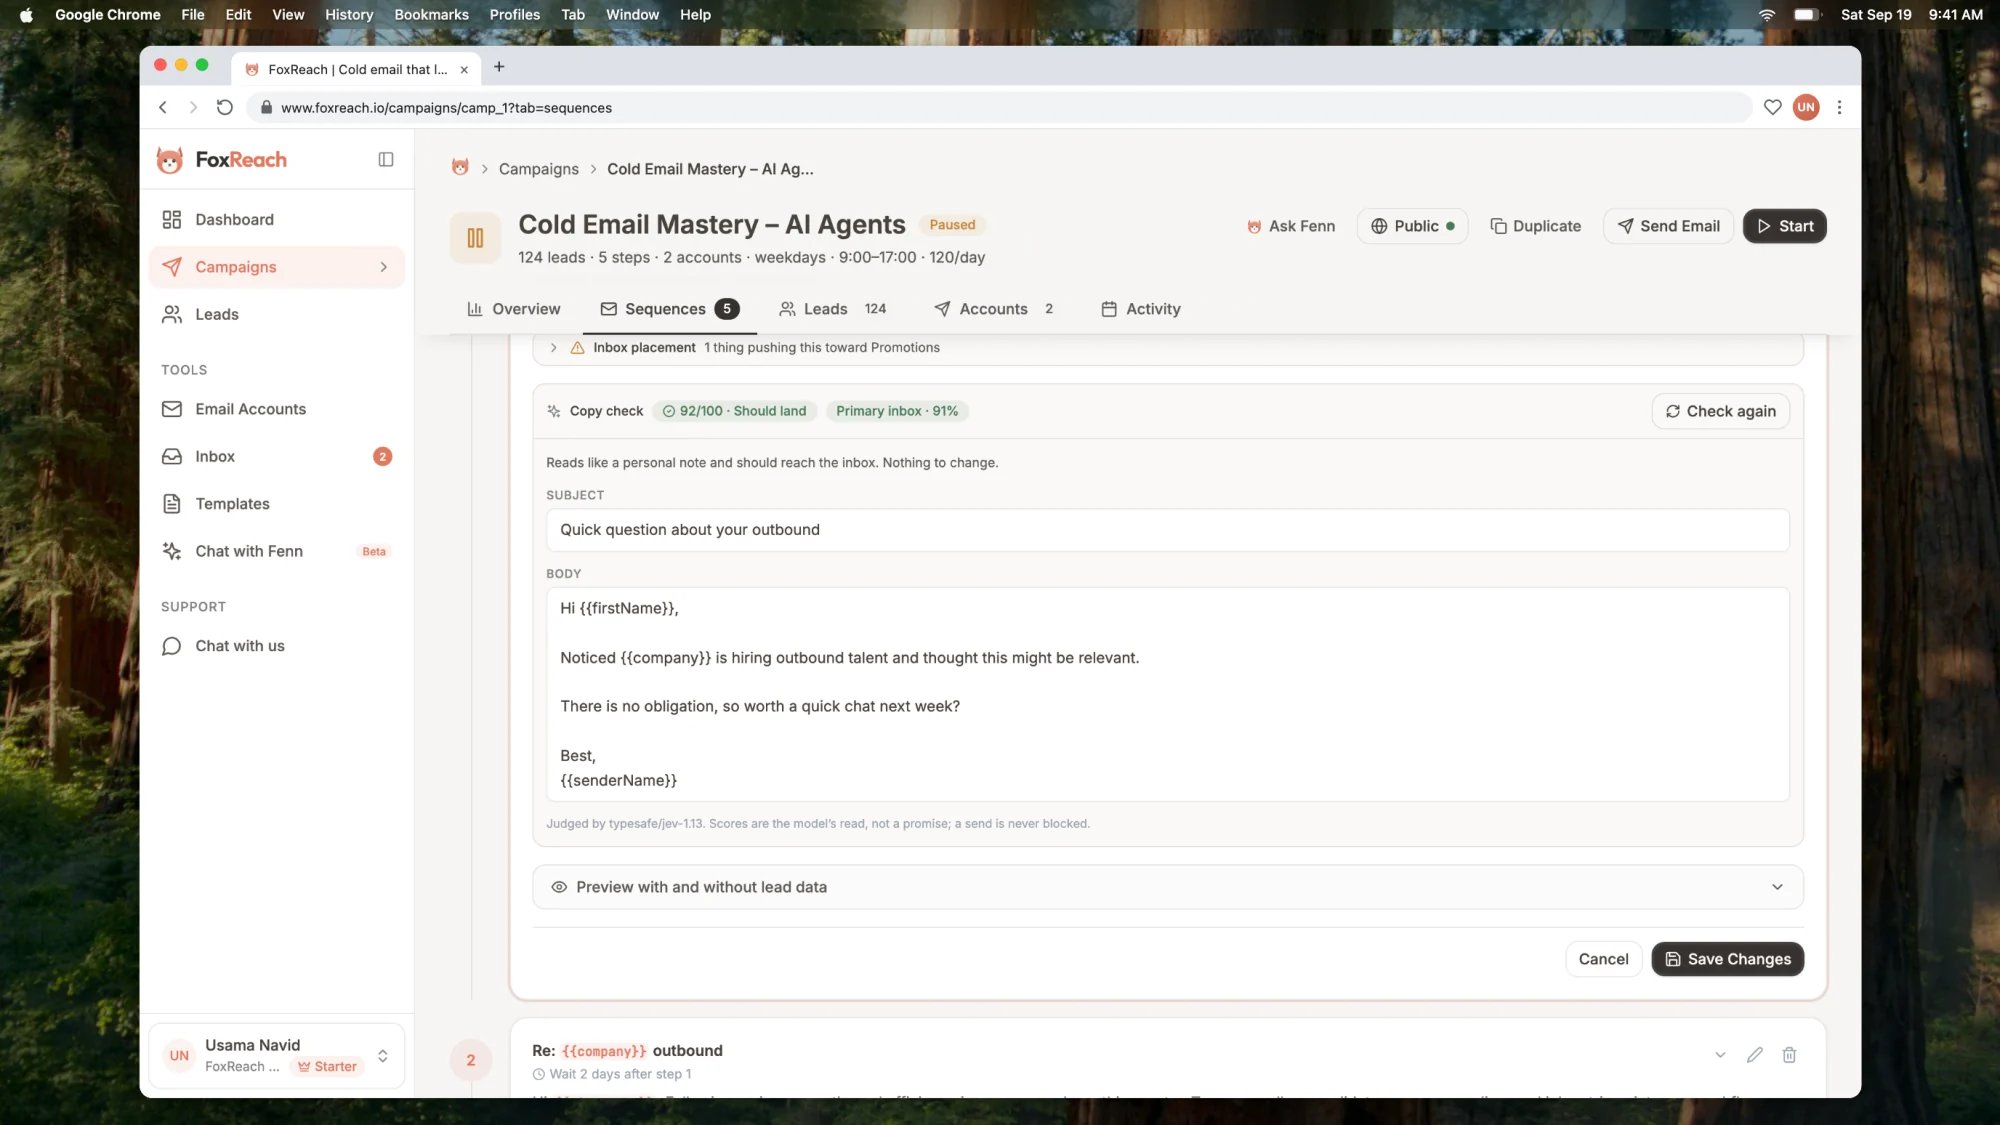Edit step 2 with the pencil icon
Image resolution: width=2000 pixels, height=1125 pixels.
click(x=1755, y=1055)
